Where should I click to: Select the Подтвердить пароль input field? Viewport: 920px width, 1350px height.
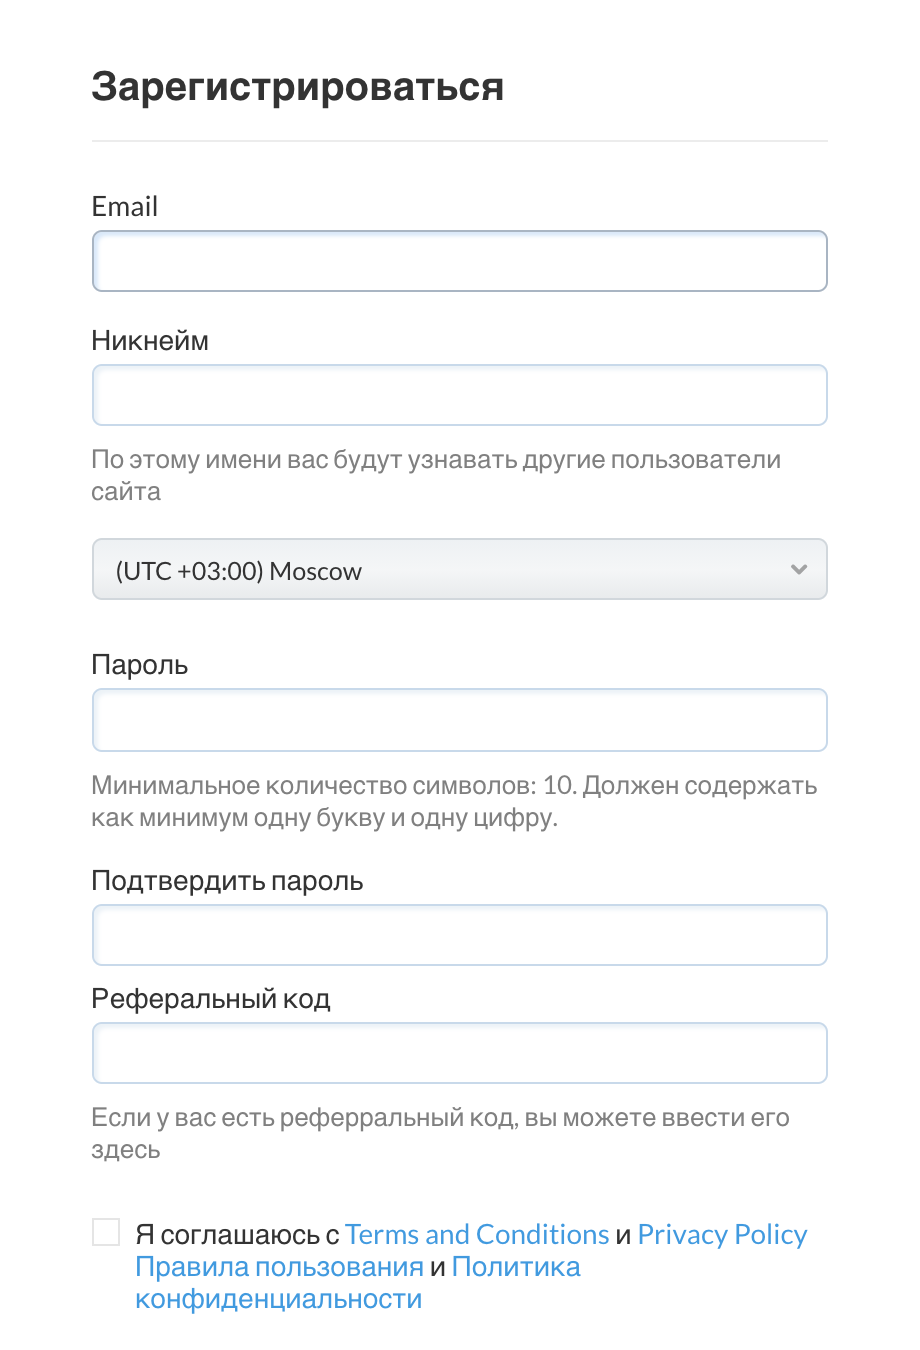tap(459, 935)
